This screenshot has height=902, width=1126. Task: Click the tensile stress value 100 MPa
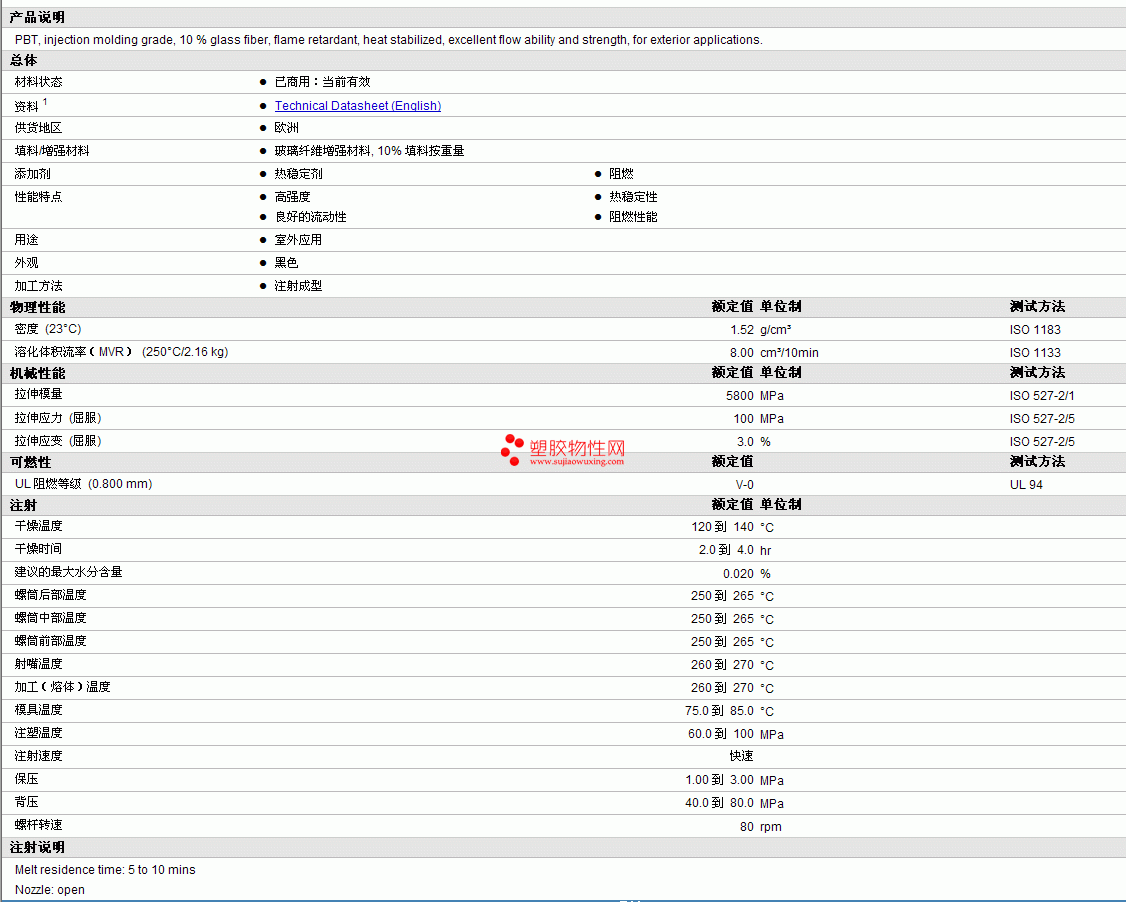tap(758, 419)
